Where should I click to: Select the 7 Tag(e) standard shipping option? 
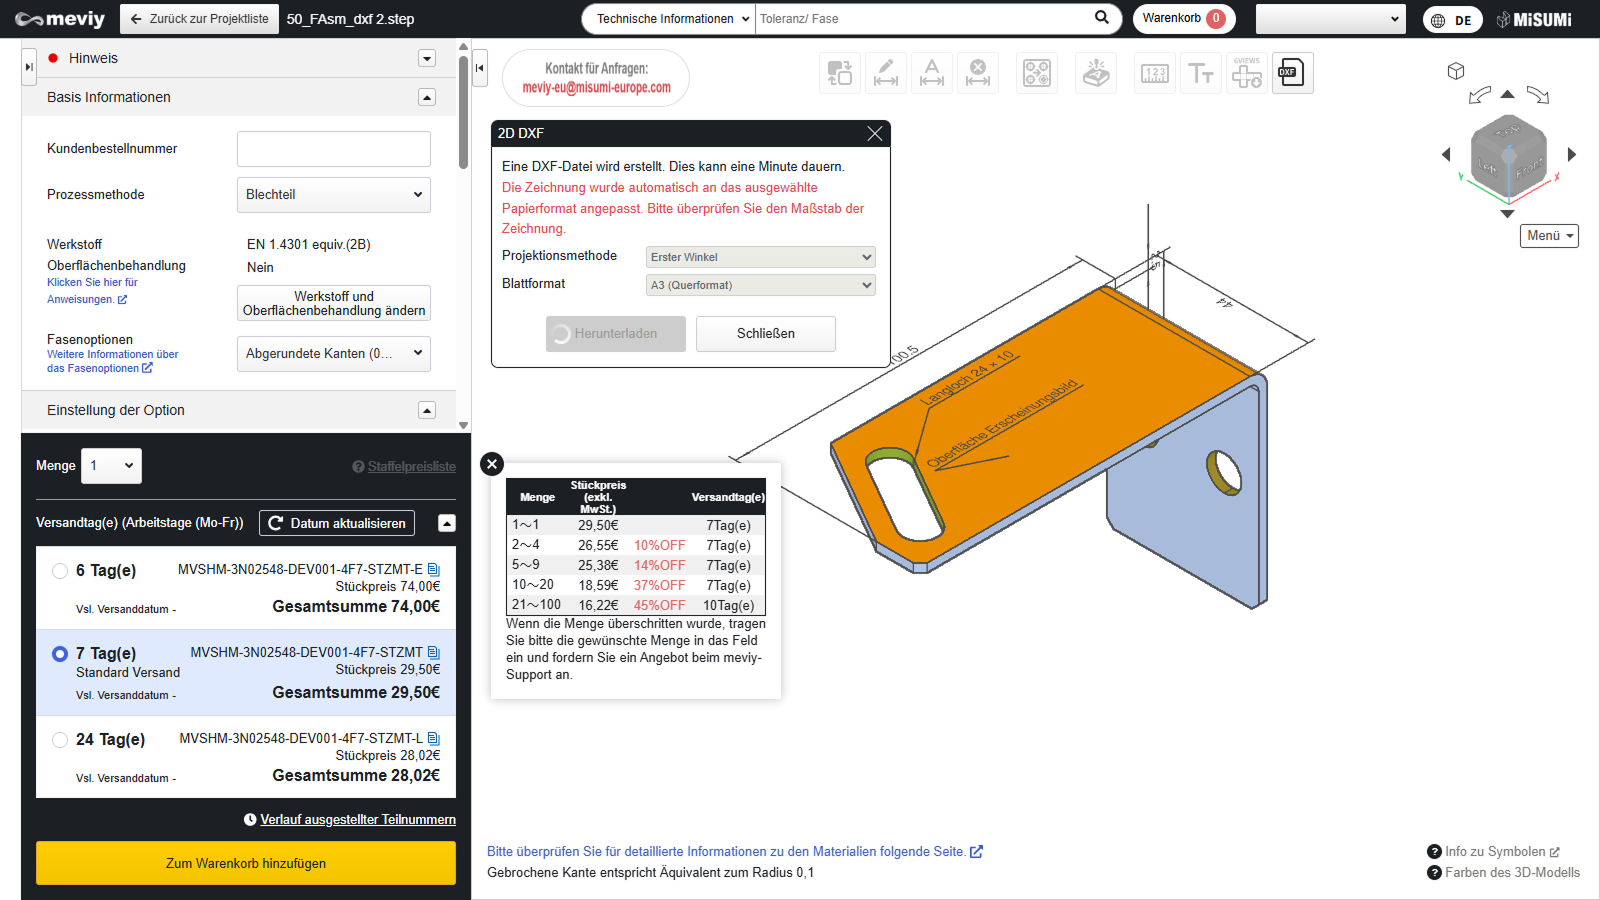60,654
